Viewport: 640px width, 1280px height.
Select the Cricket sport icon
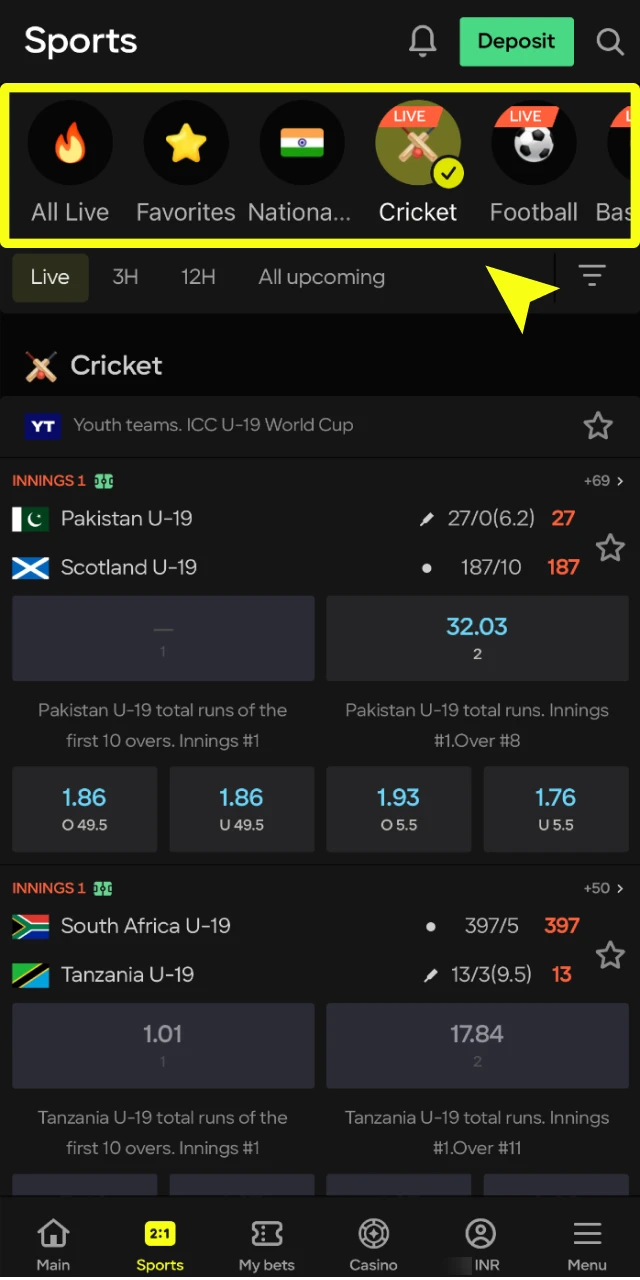coord(418,143)
